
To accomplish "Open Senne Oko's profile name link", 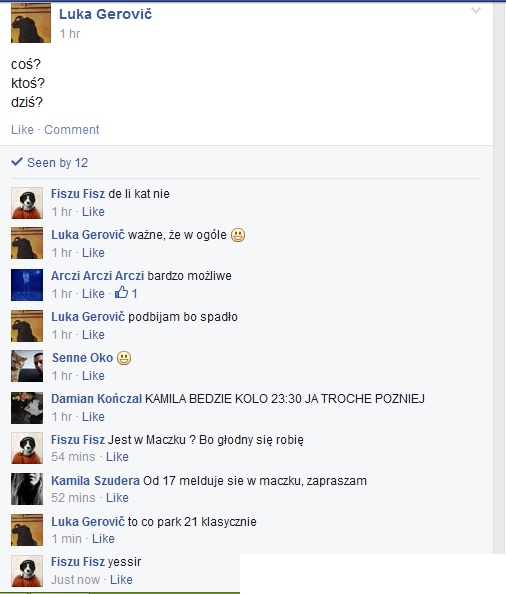I will click(x=83, y=358).
